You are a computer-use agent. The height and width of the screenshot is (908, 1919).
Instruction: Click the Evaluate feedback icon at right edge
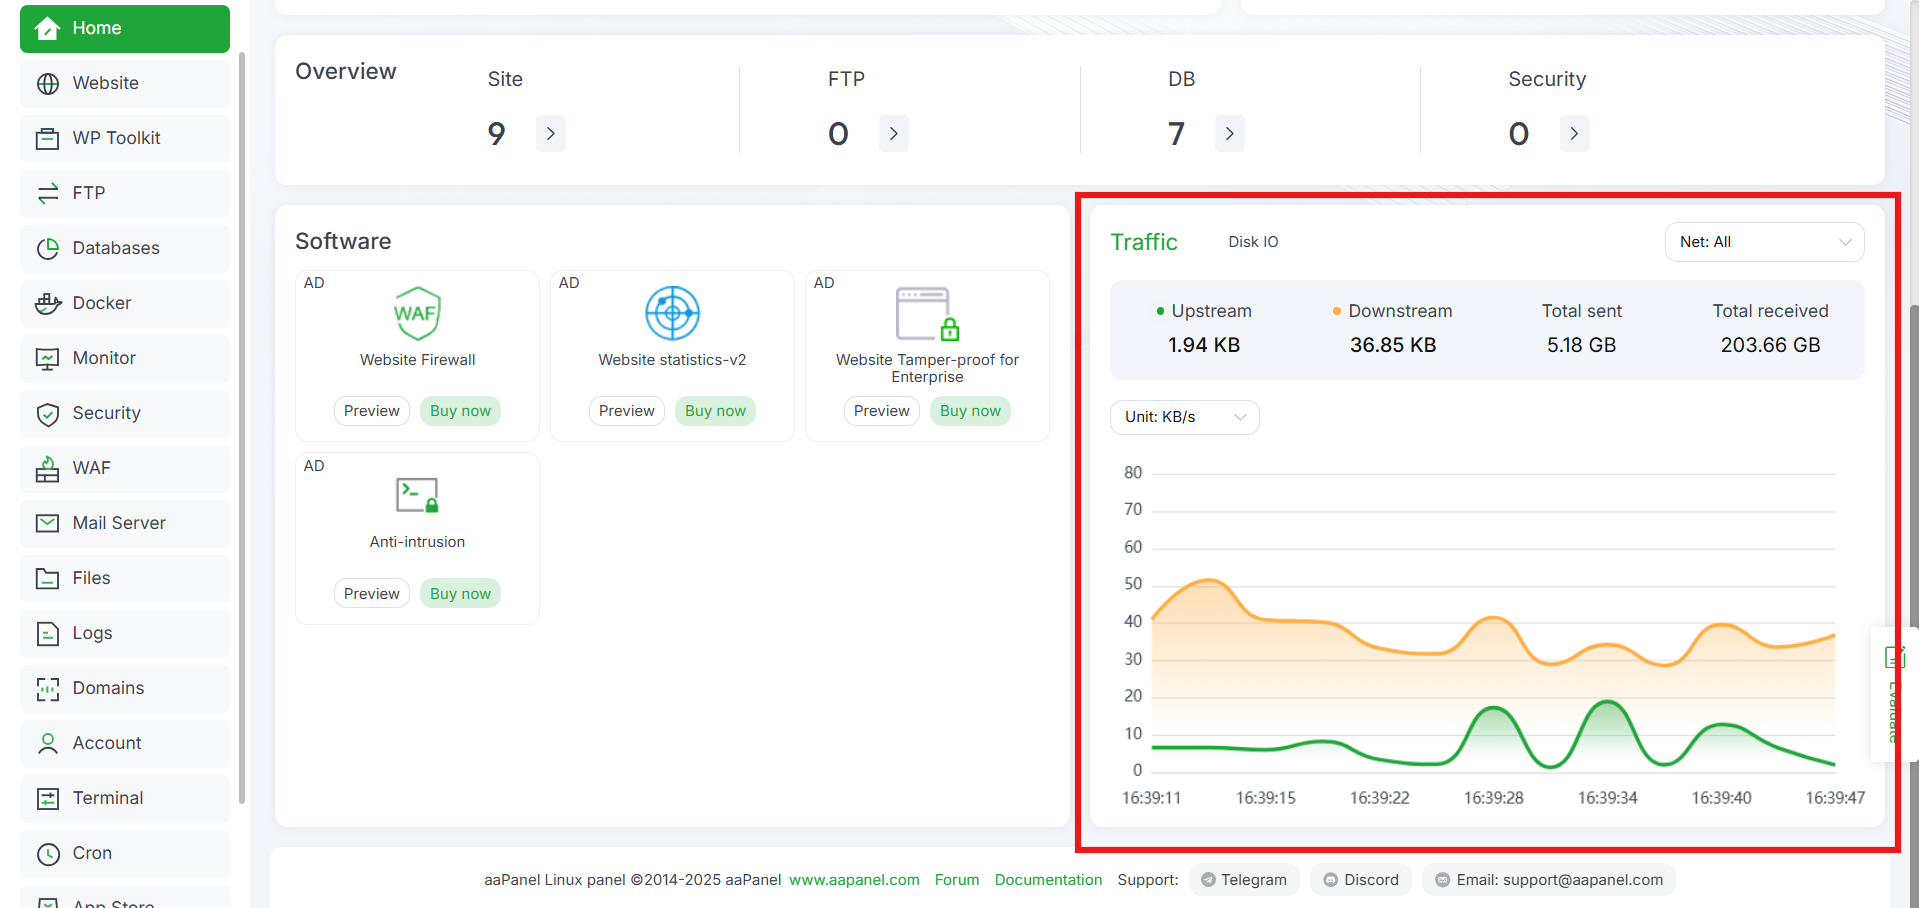pos(1894,658)
